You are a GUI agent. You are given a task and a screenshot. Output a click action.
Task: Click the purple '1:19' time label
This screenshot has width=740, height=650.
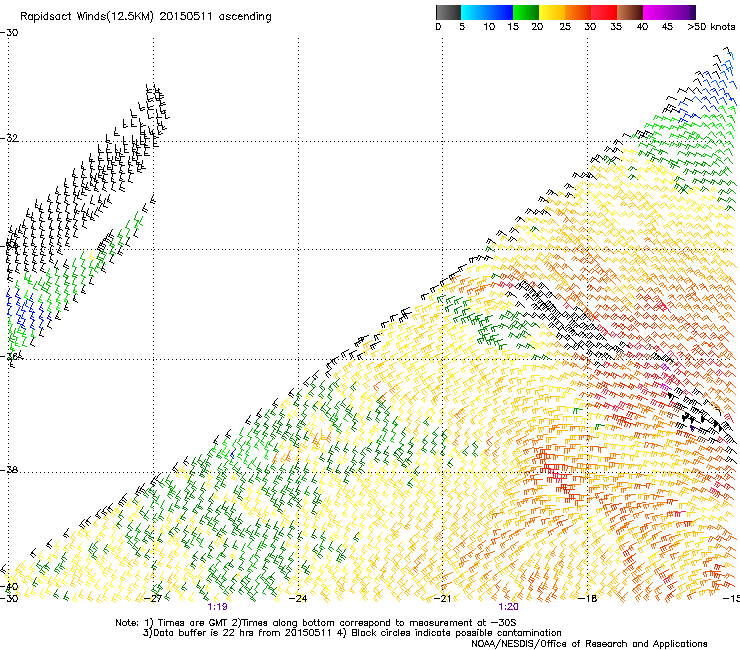click(217, 607)
